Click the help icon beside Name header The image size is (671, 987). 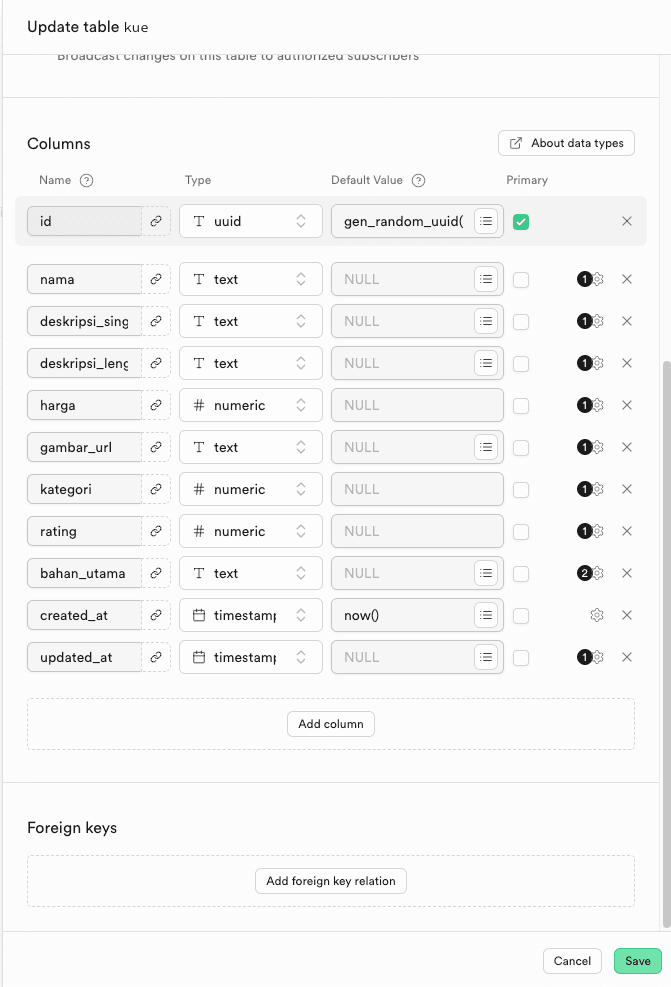[87, 181]
